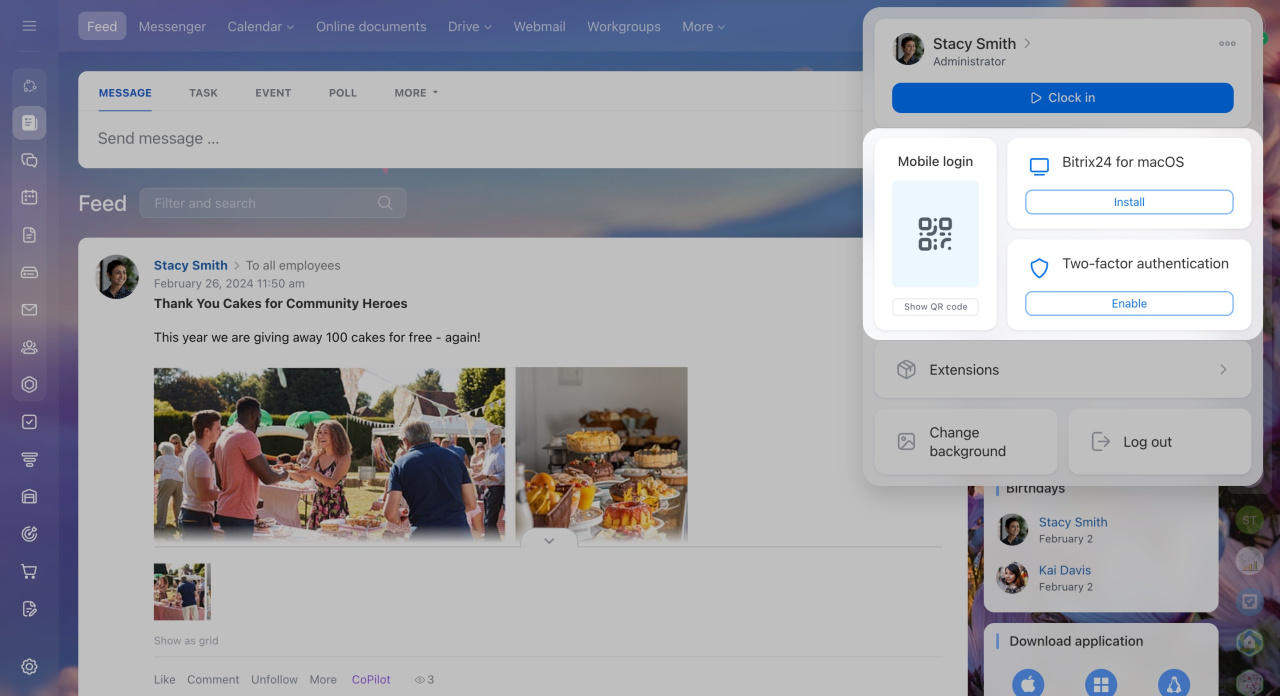Click the three-dots options in profile panel
This screenshot has width=1280, height=696.
tap(1227, 44)
